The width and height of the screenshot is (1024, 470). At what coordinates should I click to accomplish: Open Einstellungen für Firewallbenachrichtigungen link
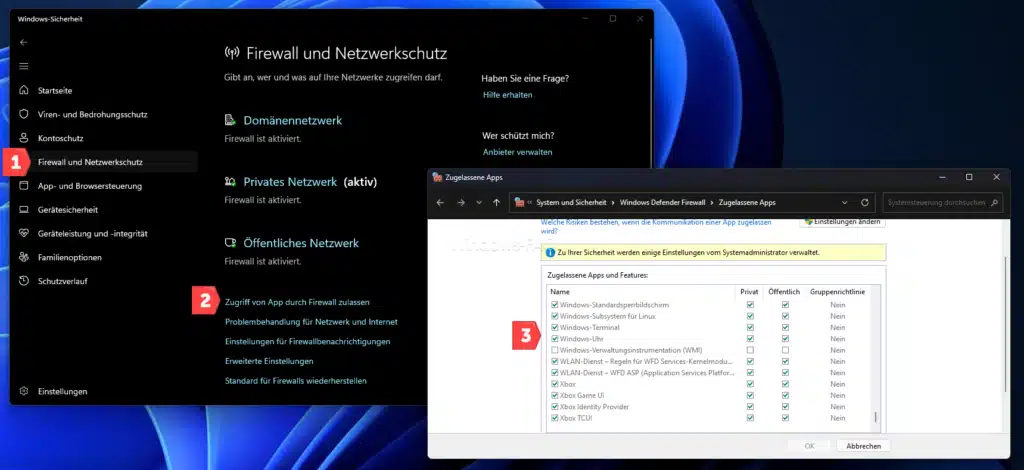308,341
